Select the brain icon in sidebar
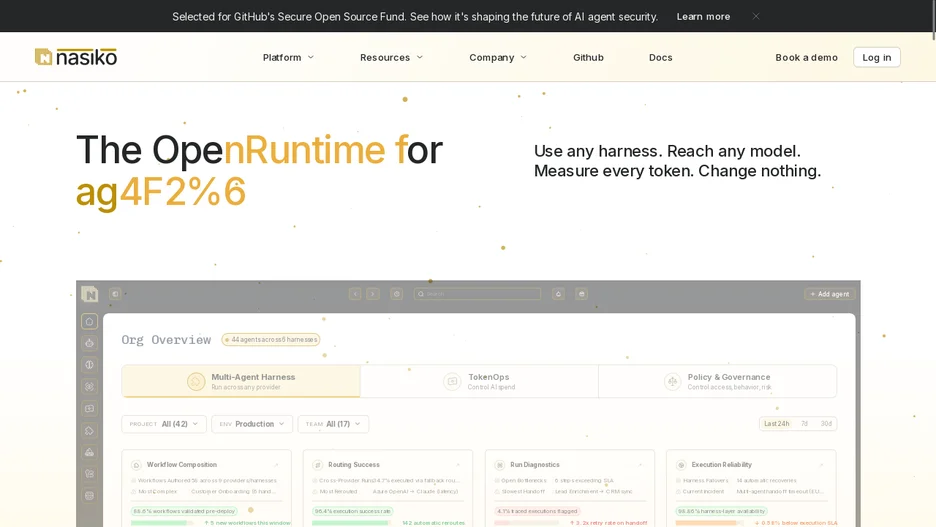The image size is (936, 527). 90,365
